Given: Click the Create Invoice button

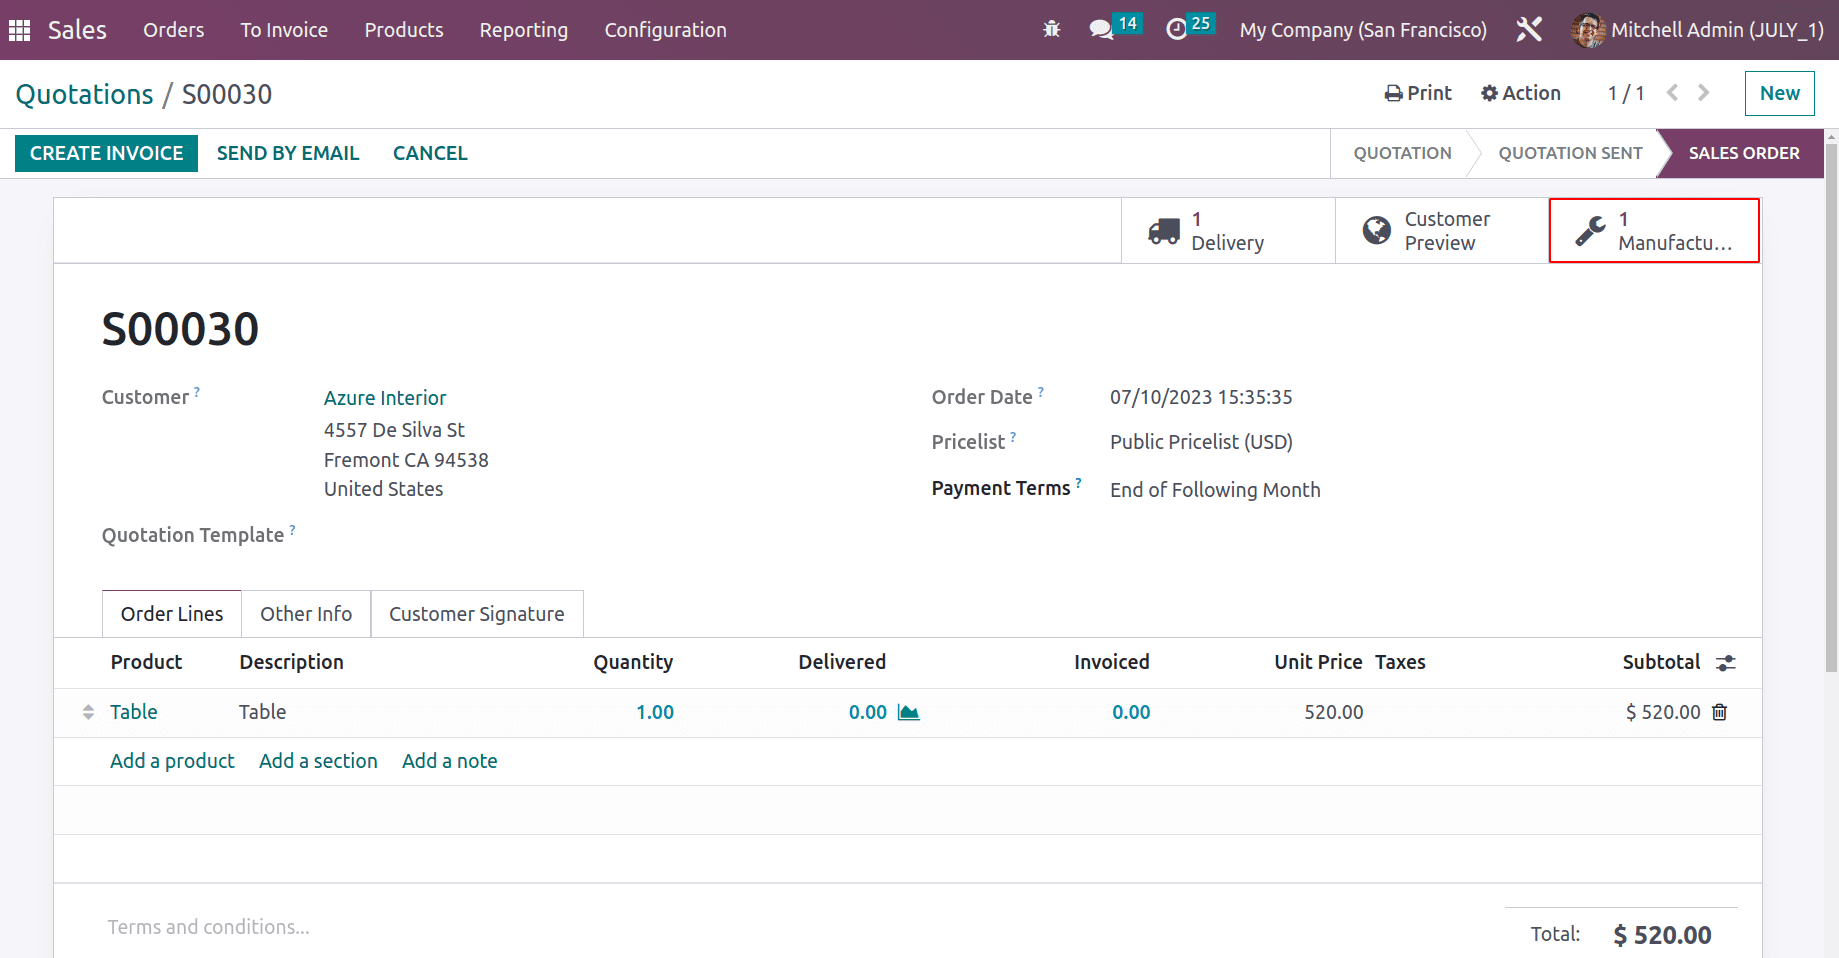Looking at the screenshot, I should (x=106, y=153).
